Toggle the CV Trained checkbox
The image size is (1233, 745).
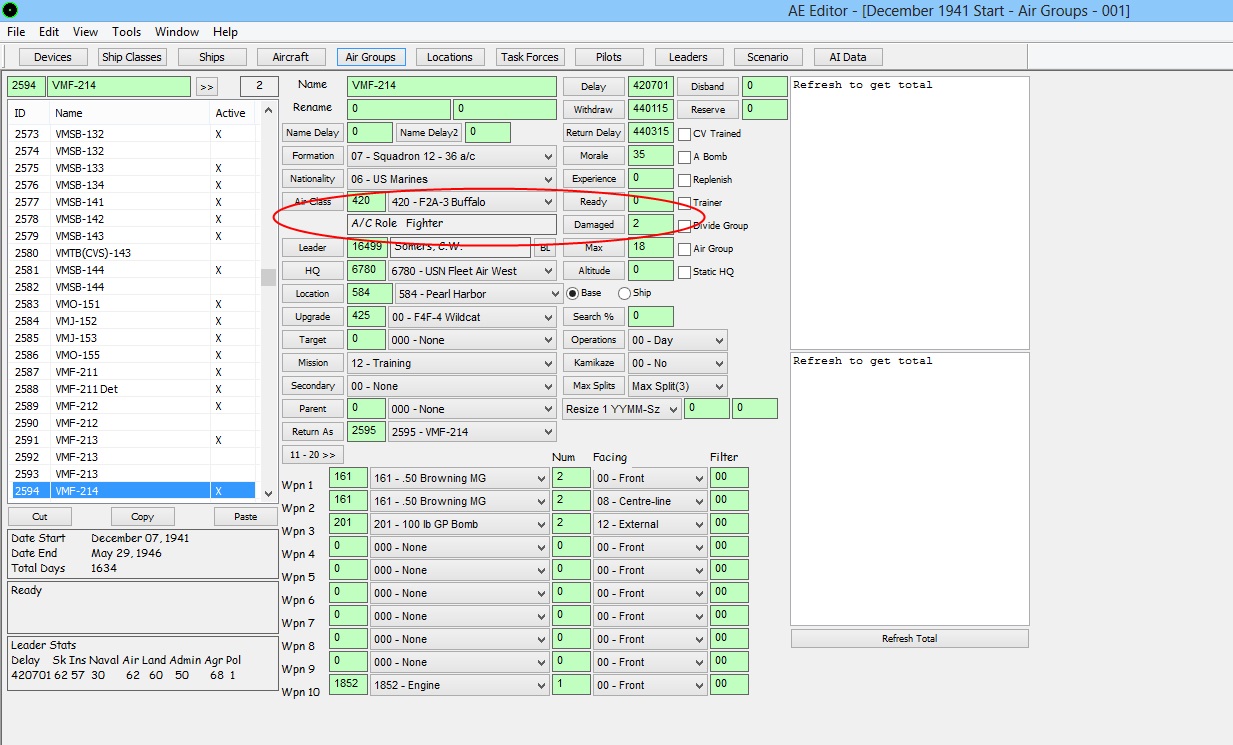[685, 134]
